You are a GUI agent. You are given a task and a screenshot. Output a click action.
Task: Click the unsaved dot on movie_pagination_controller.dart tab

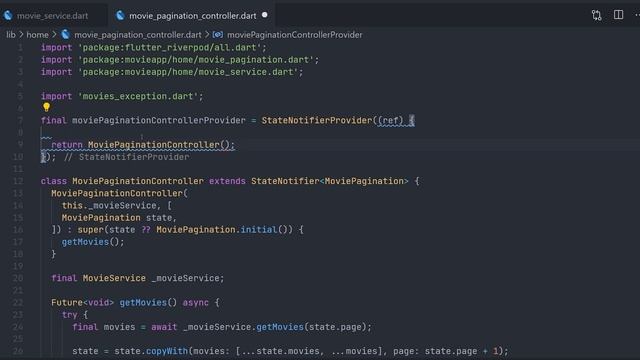point(264,15)
